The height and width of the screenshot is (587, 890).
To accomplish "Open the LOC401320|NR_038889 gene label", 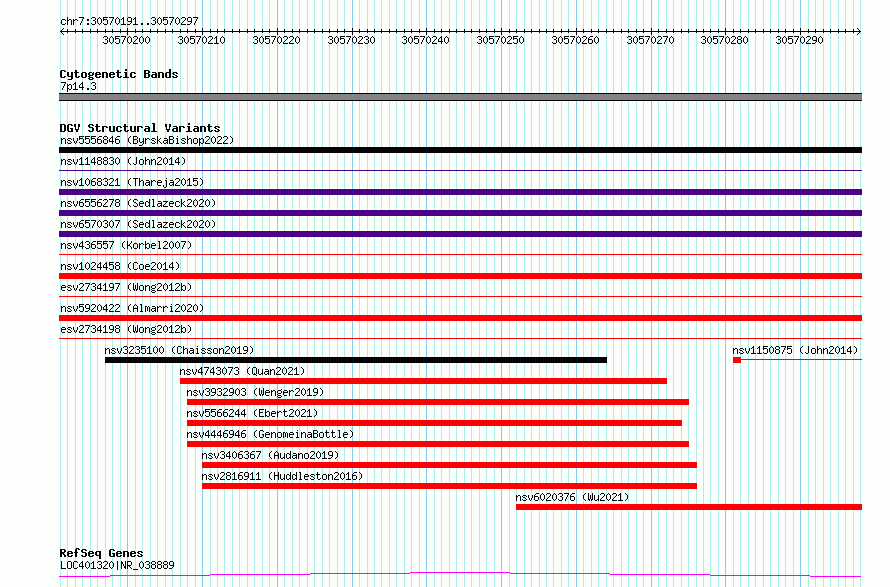I will pyautogui.click(x=117, y=565).
